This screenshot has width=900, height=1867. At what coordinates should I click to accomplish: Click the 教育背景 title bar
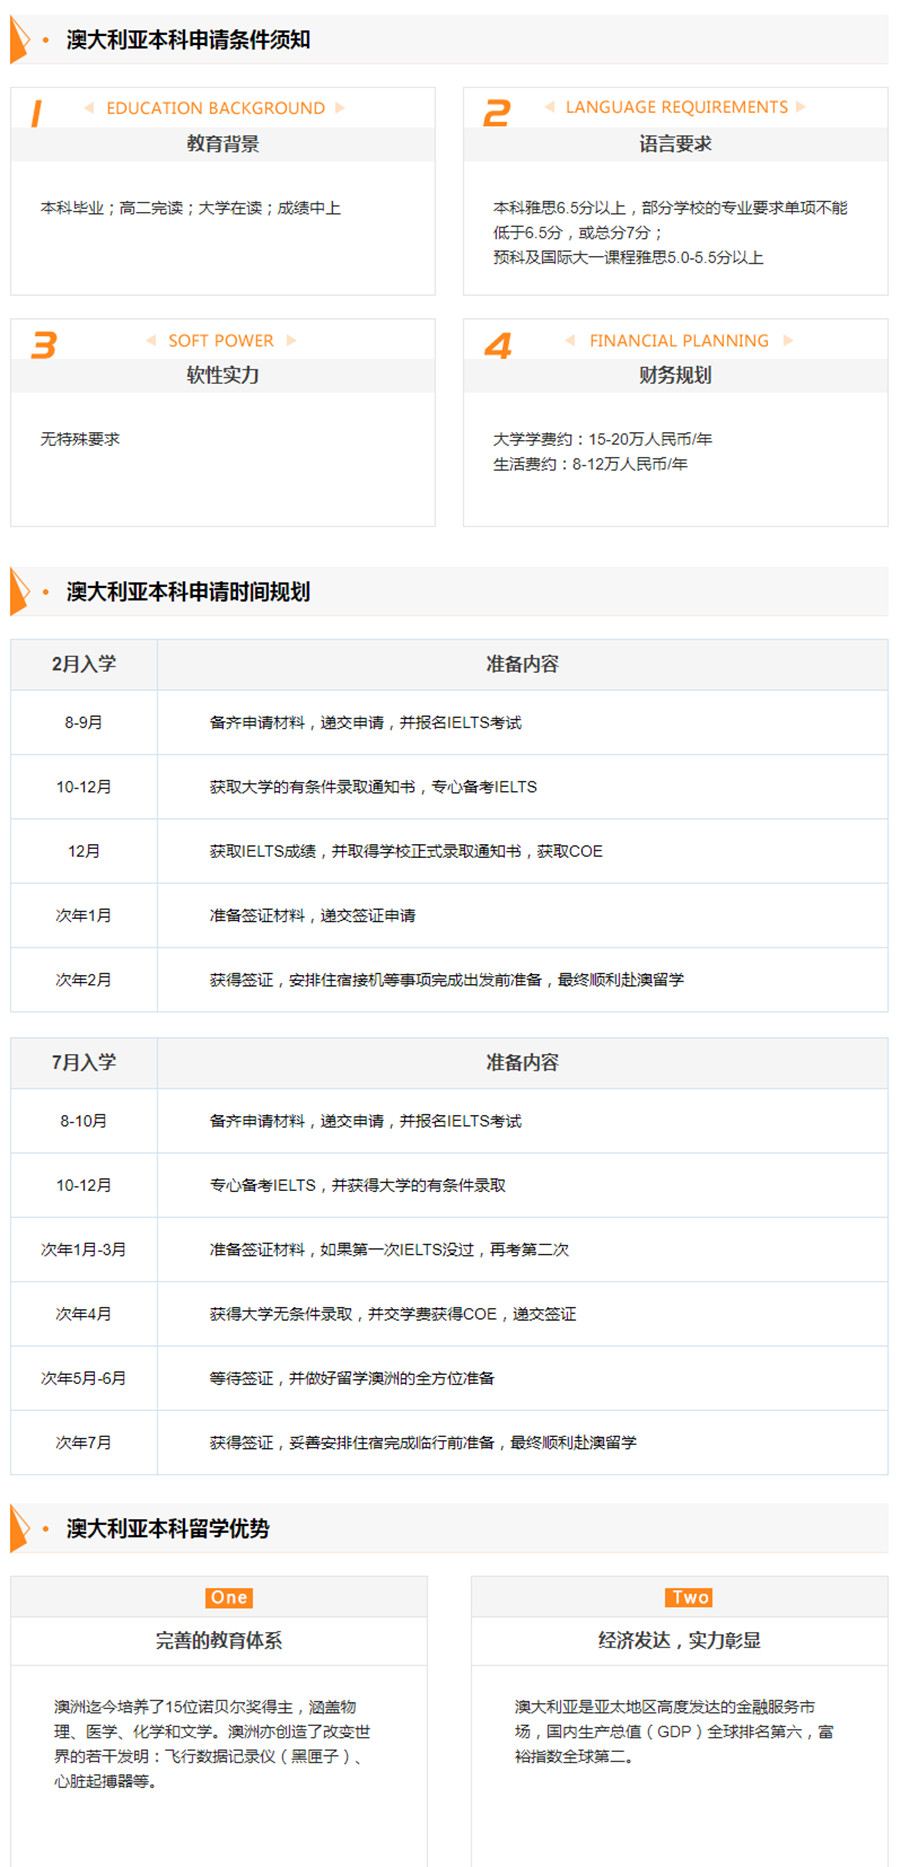tap(223, 144)
